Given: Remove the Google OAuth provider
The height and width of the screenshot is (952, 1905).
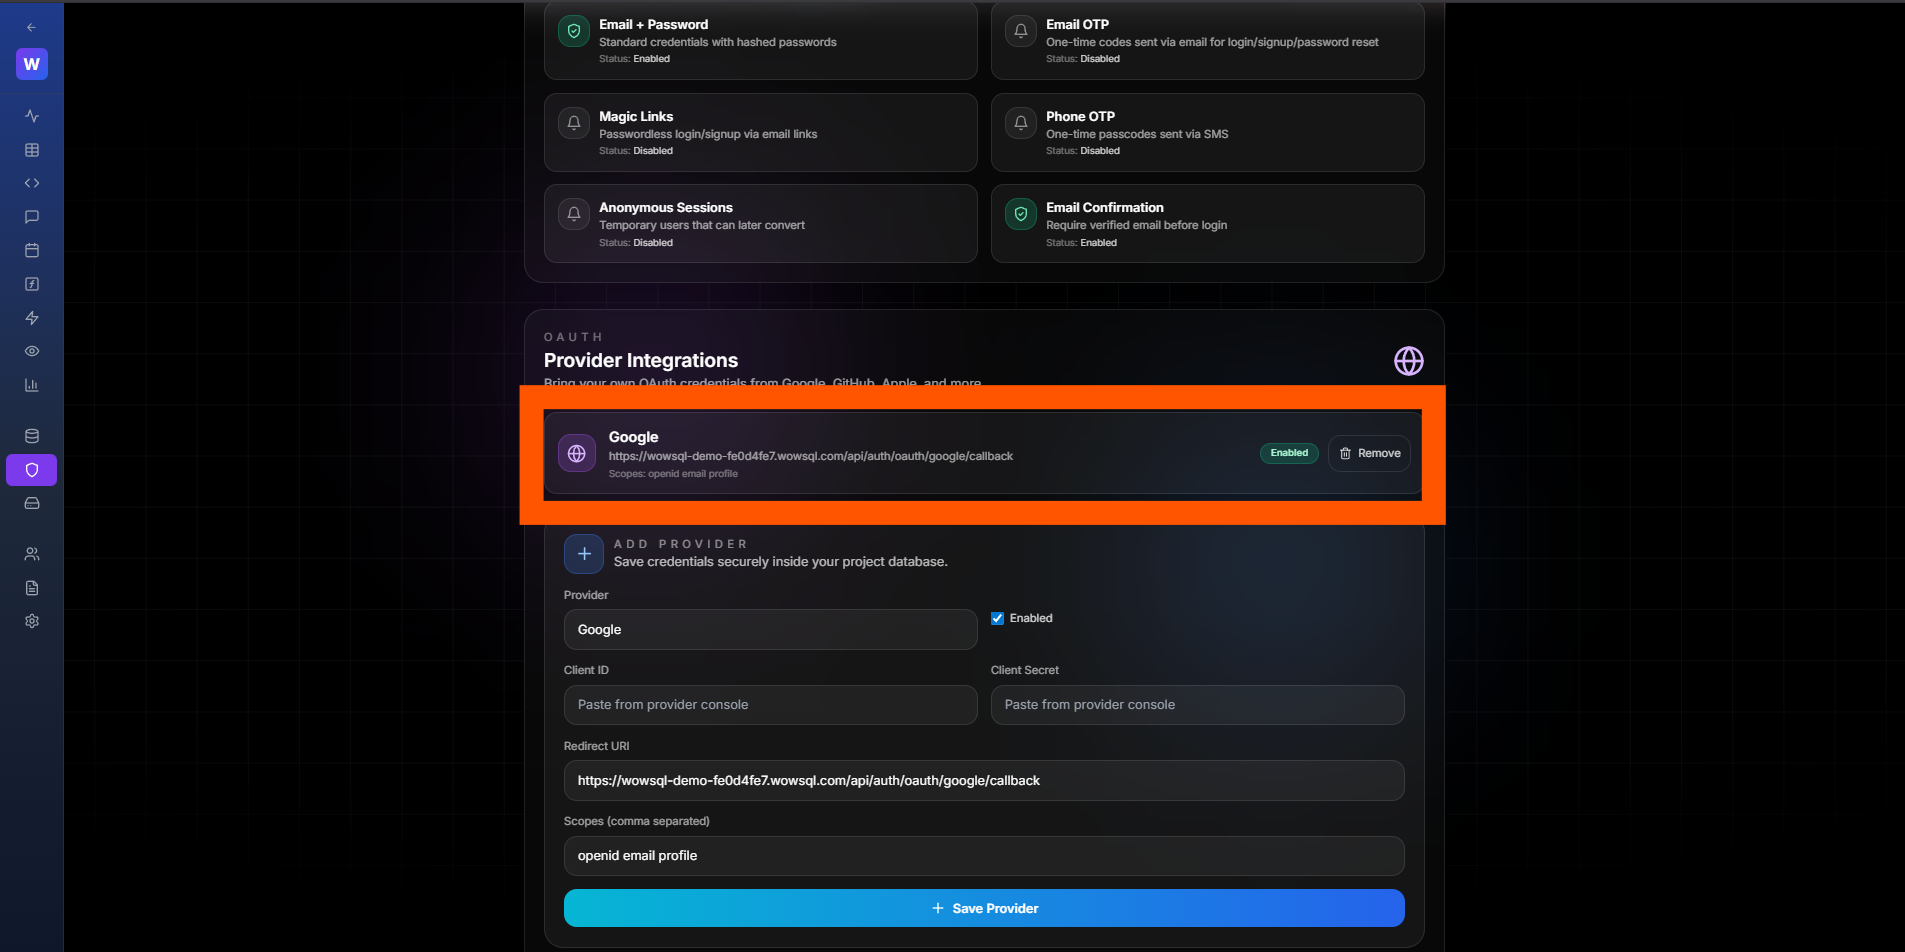Looking at the screenshot, I should point(1369,453).
